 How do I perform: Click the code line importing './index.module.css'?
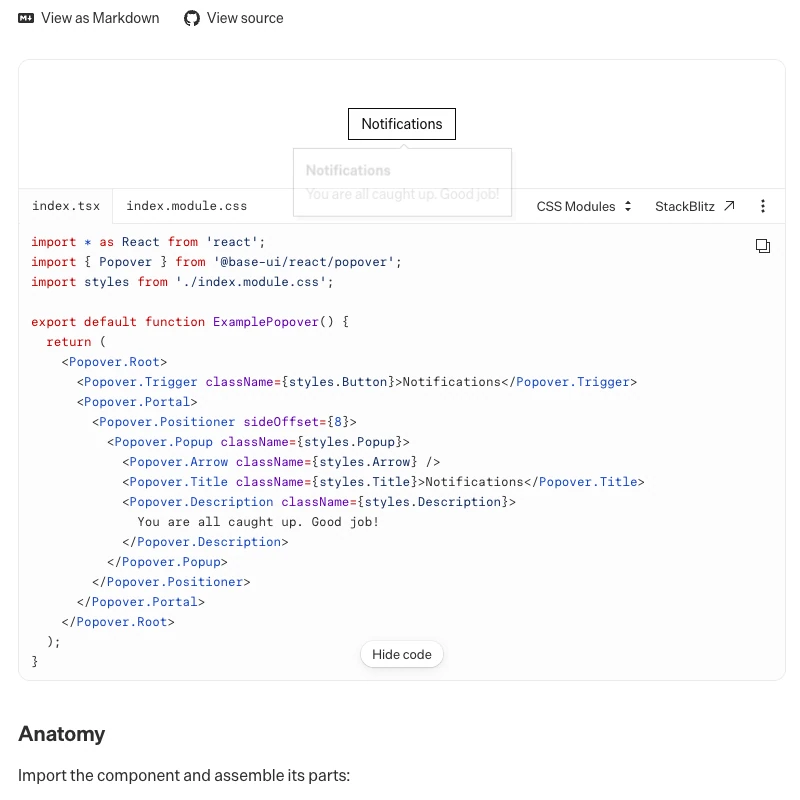(182, 282)
